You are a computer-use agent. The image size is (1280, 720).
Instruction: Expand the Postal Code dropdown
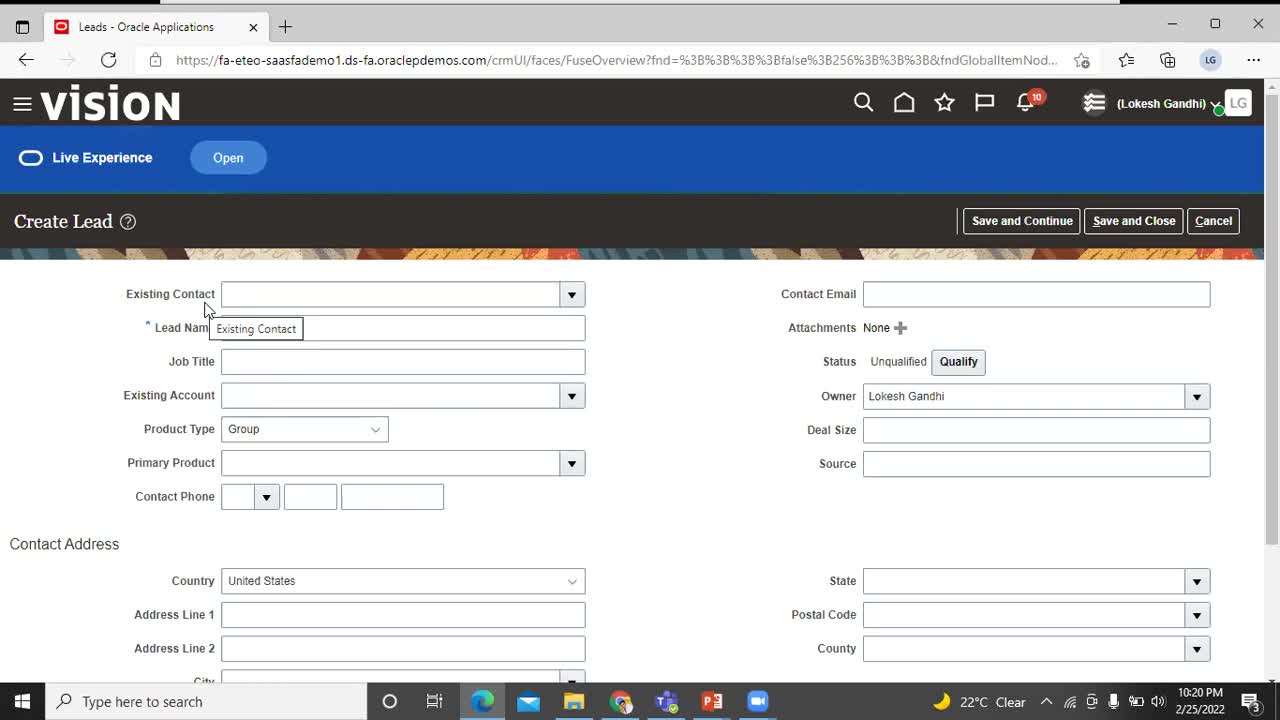pyautogui.click(x=1197, y=616)
